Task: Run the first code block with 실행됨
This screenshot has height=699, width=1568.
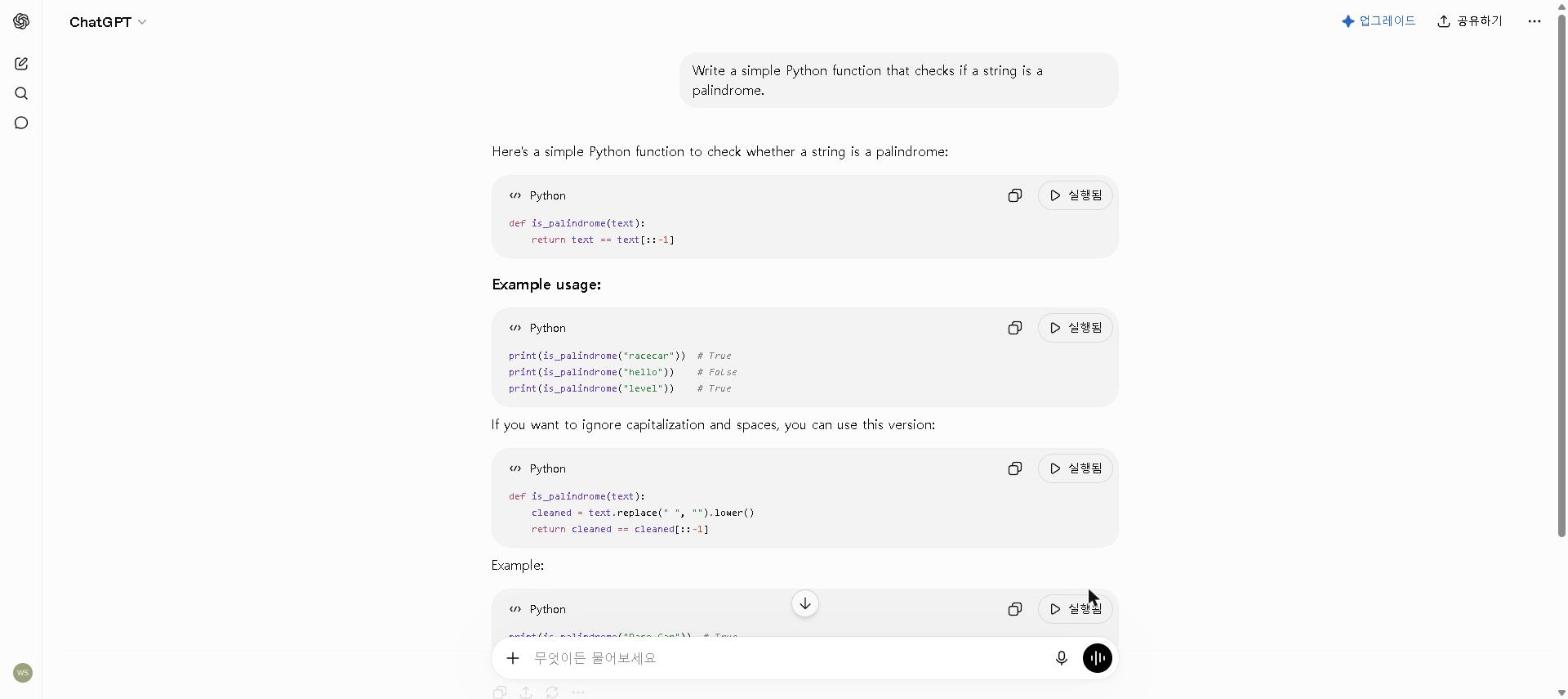Action: [1075, 195]
